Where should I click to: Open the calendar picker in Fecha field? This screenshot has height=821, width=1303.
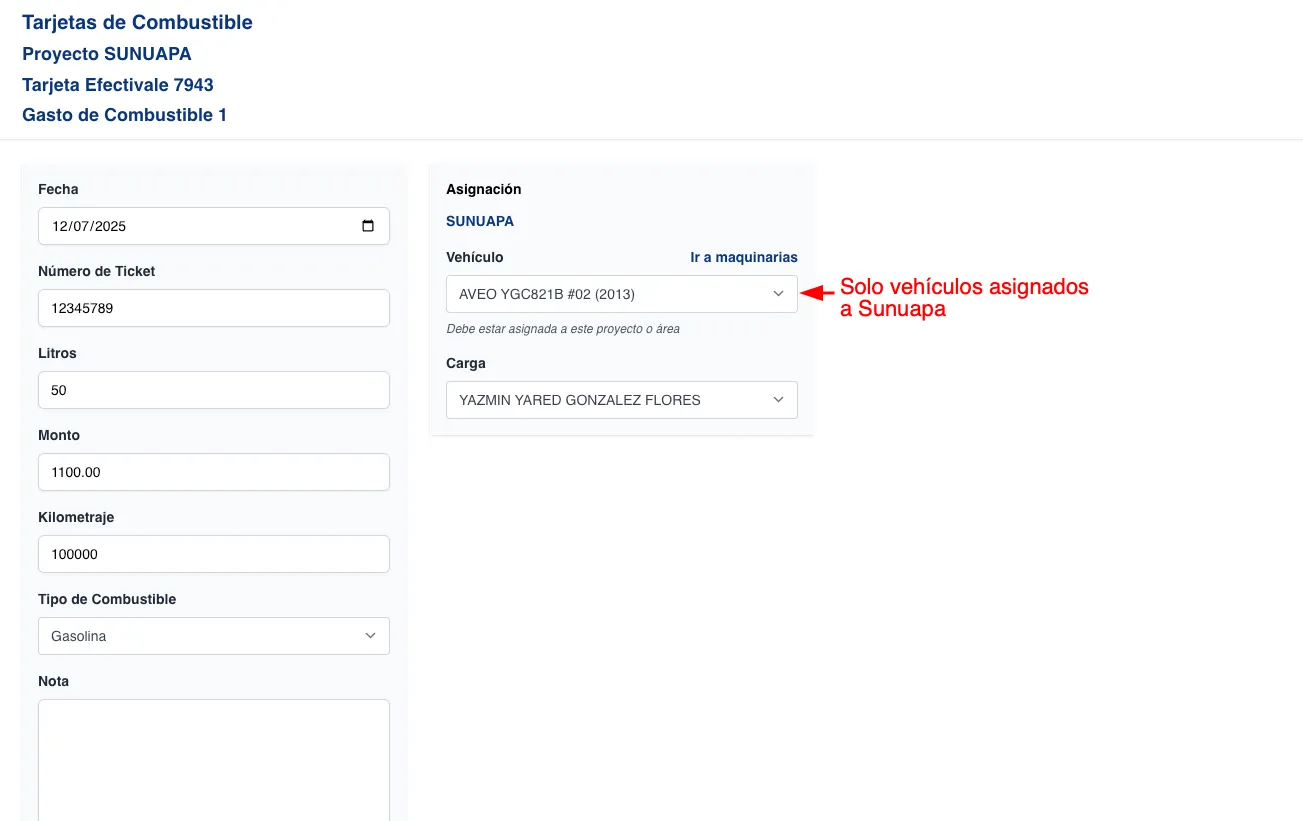[368, 226]
